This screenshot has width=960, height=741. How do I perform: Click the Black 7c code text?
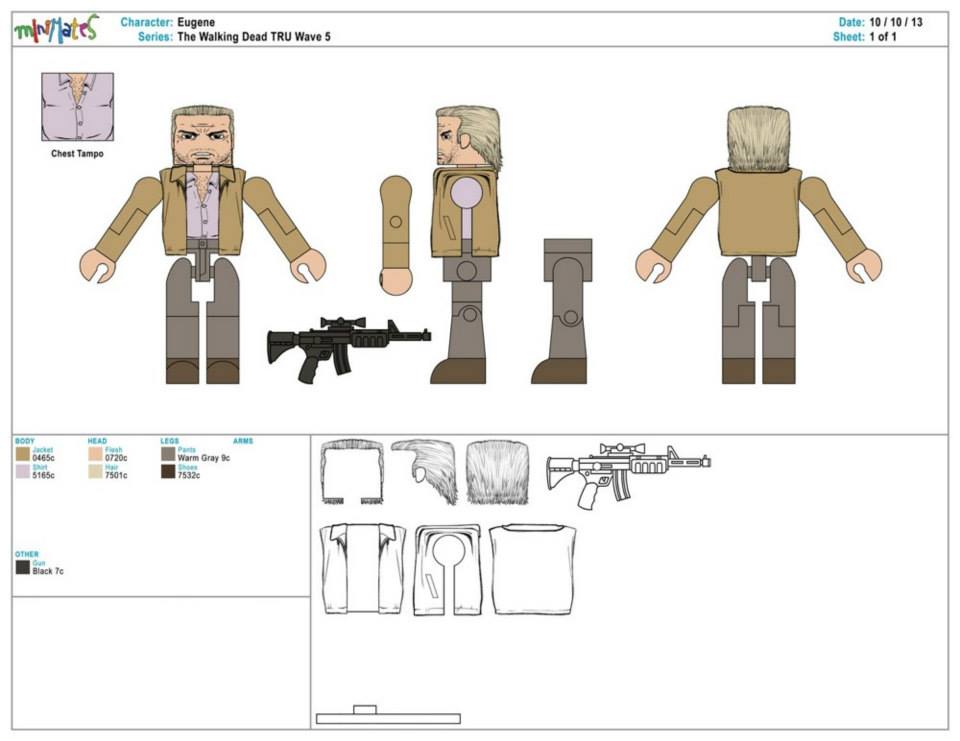48,571
